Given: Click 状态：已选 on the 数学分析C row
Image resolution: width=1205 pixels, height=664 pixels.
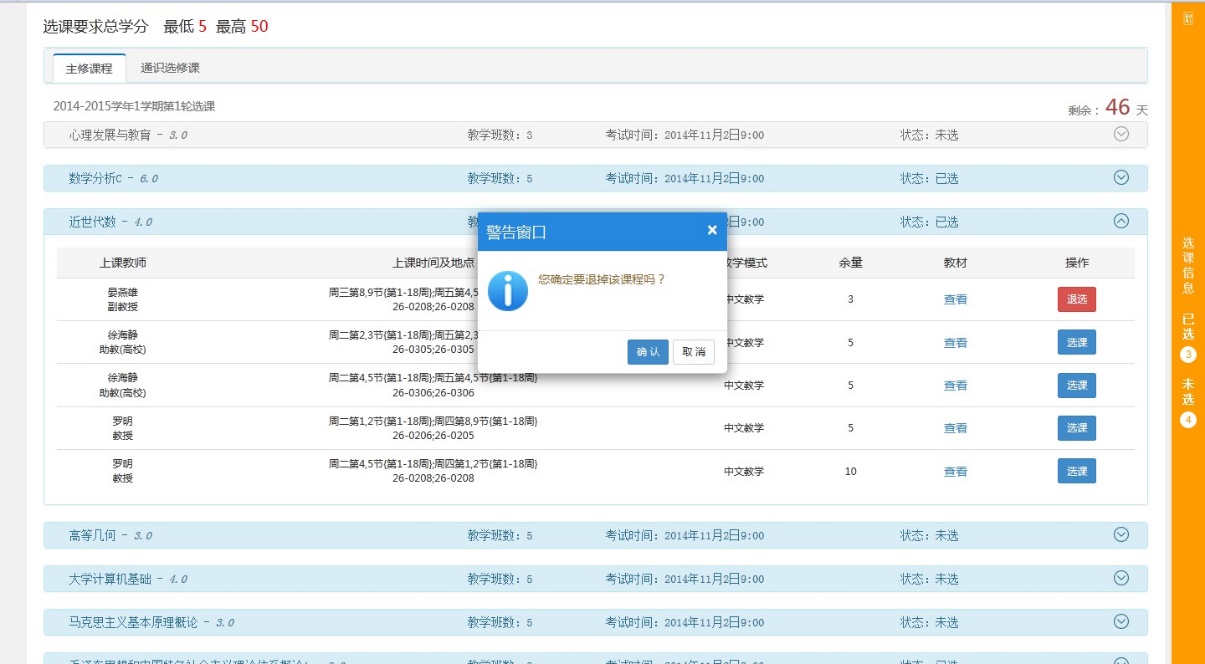Looking at the screenshot, I should point(929,178).
